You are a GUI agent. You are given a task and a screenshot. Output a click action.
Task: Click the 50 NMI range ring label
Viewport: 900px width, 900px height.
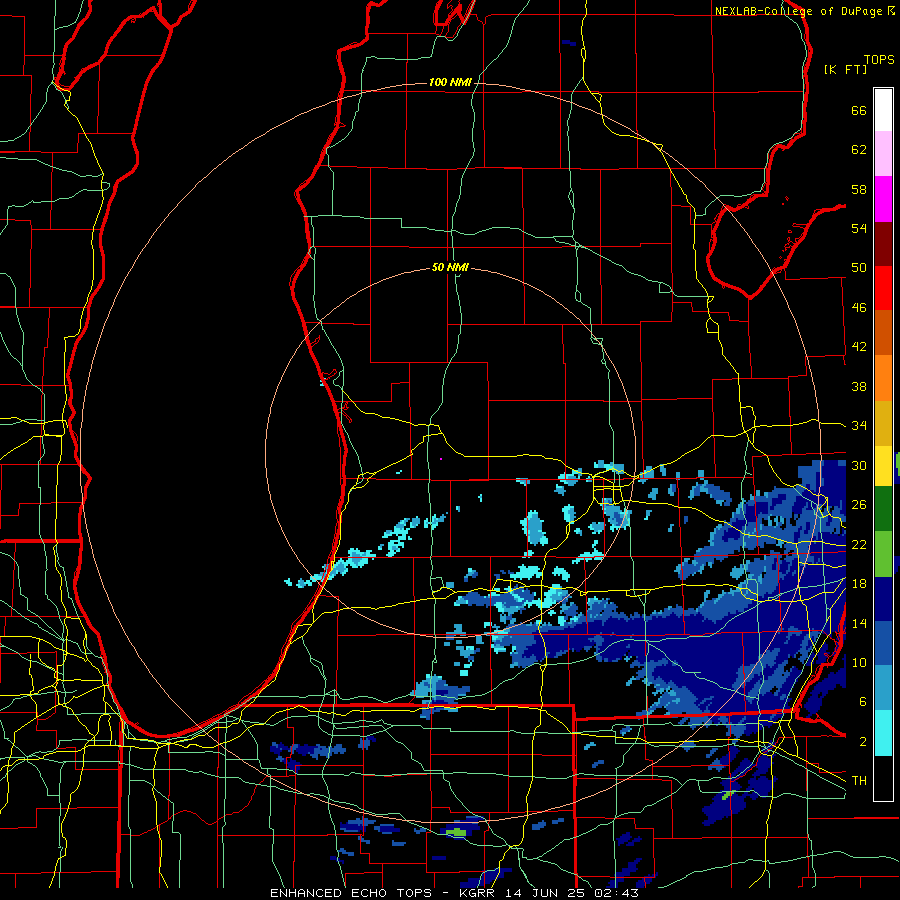pyautogui.click(x=450, y=267)
